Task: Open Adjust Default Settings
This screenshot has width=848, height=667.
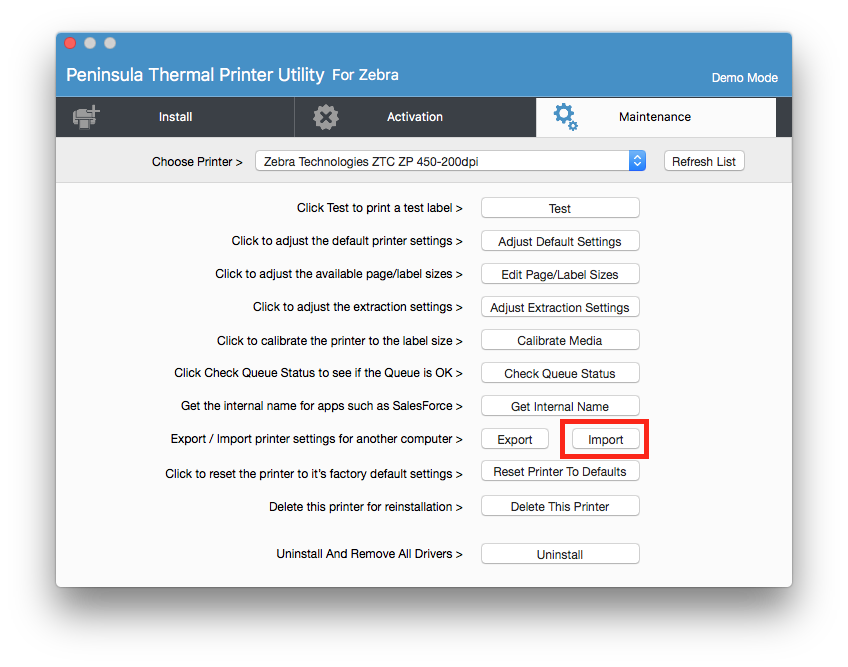Action: tap(560, 241)
